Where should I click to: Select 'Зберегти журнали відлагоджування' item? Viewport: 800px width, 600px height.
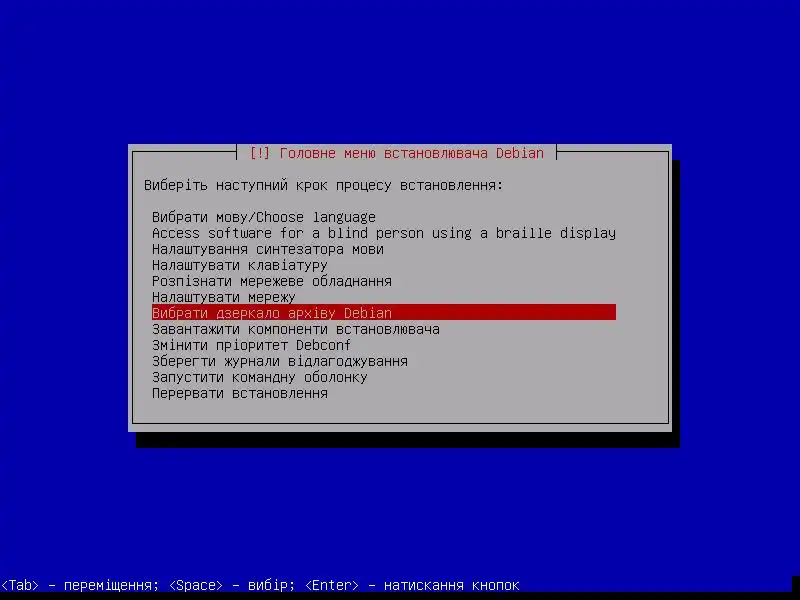384,361
